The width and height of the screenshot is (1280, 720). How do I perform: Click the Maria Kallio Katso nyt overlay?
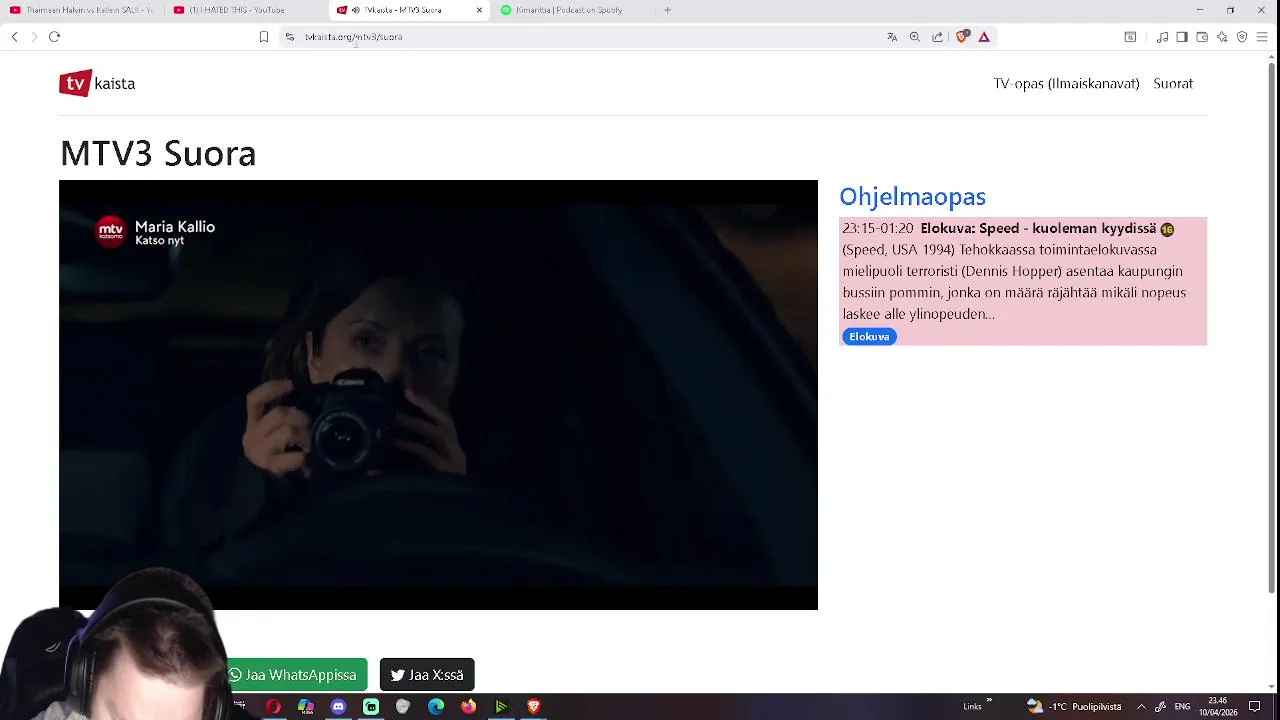point(175,232)
